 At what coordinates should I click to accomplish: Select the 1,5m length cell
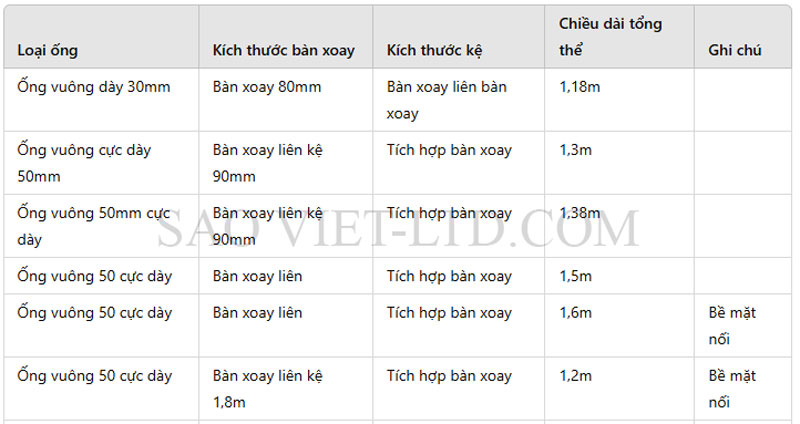(x=576, y=276)
